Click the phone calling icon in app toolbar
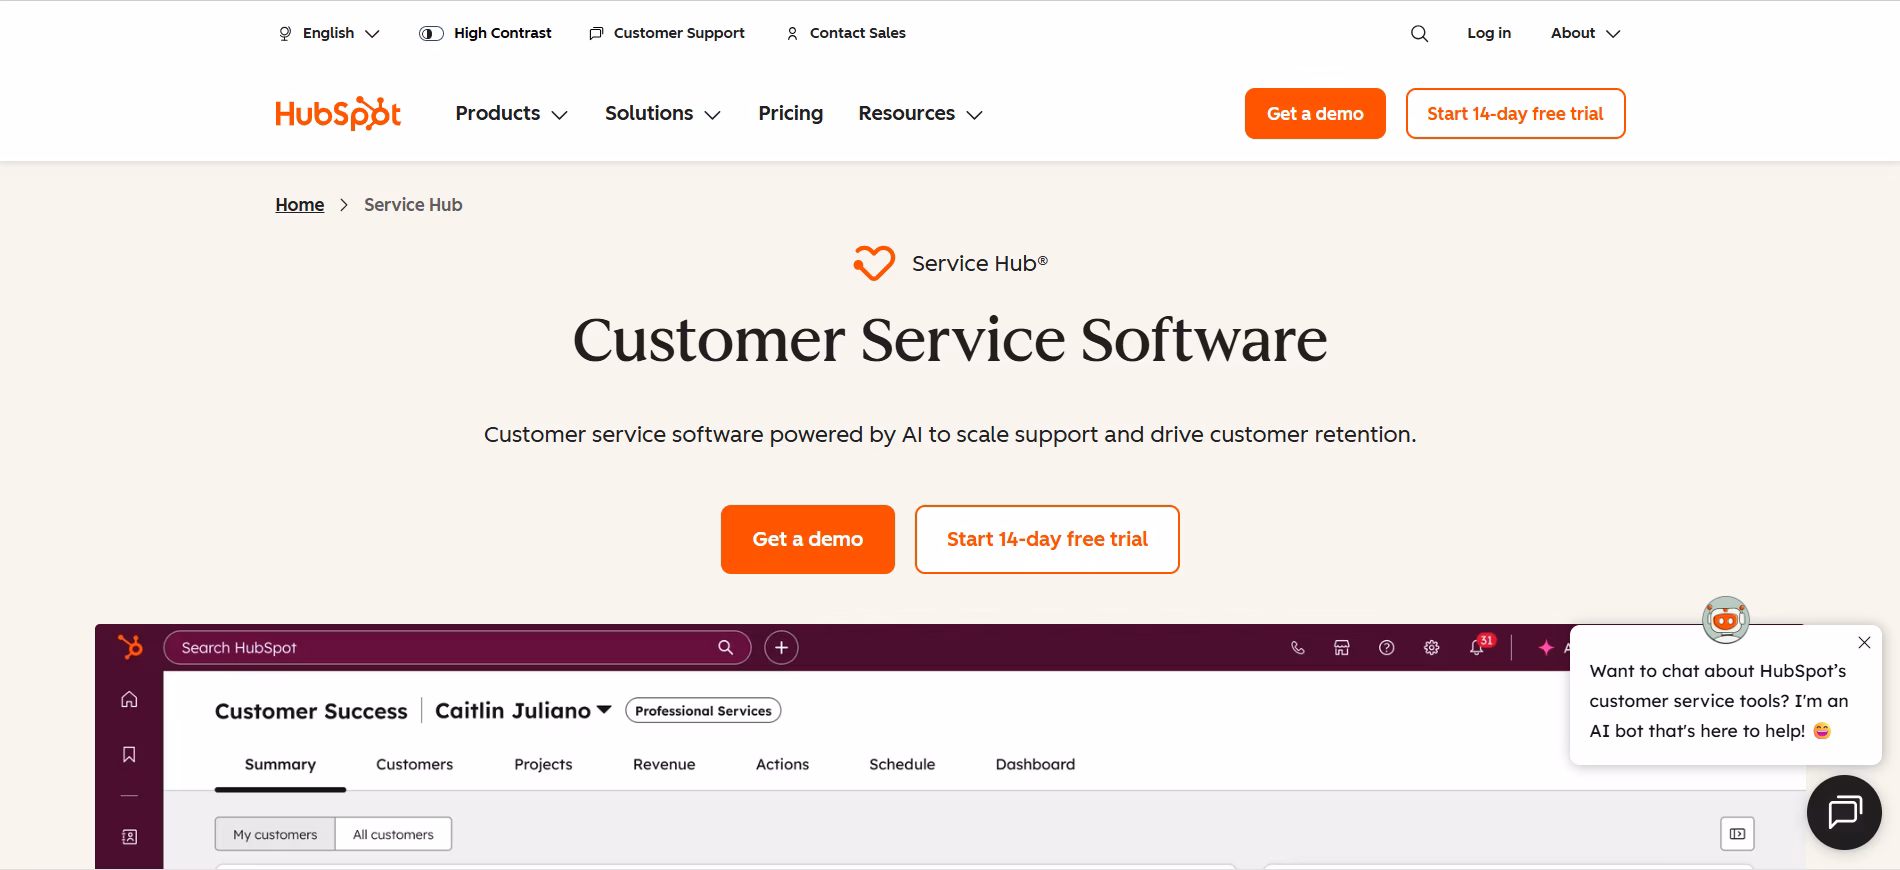1900x870 pixels. coord(1298,648)
